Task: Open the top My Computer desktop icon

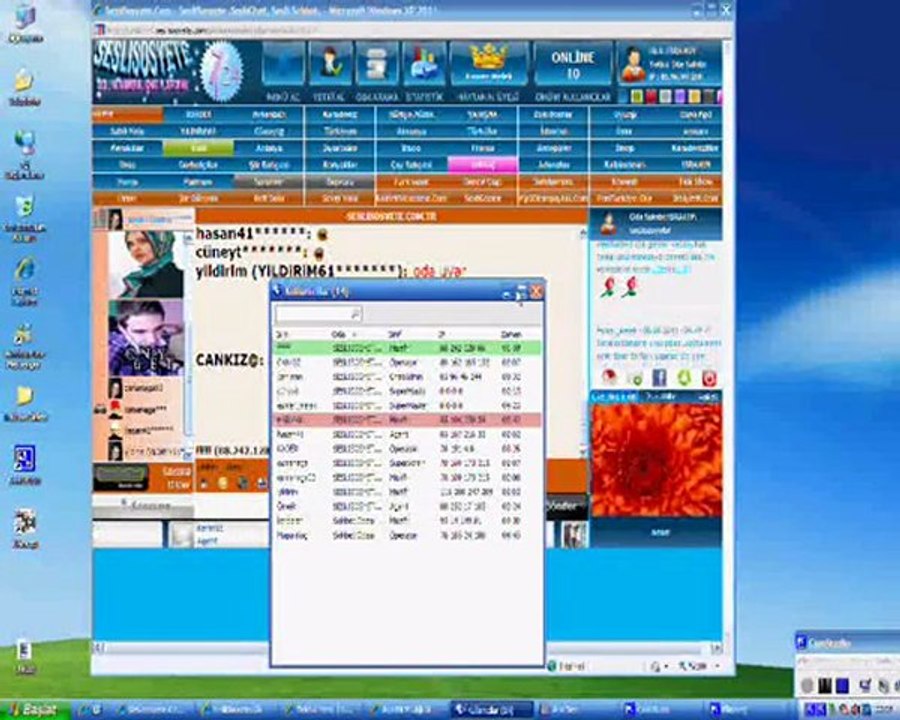Action: pyautogui.click(x=25, y=24)
